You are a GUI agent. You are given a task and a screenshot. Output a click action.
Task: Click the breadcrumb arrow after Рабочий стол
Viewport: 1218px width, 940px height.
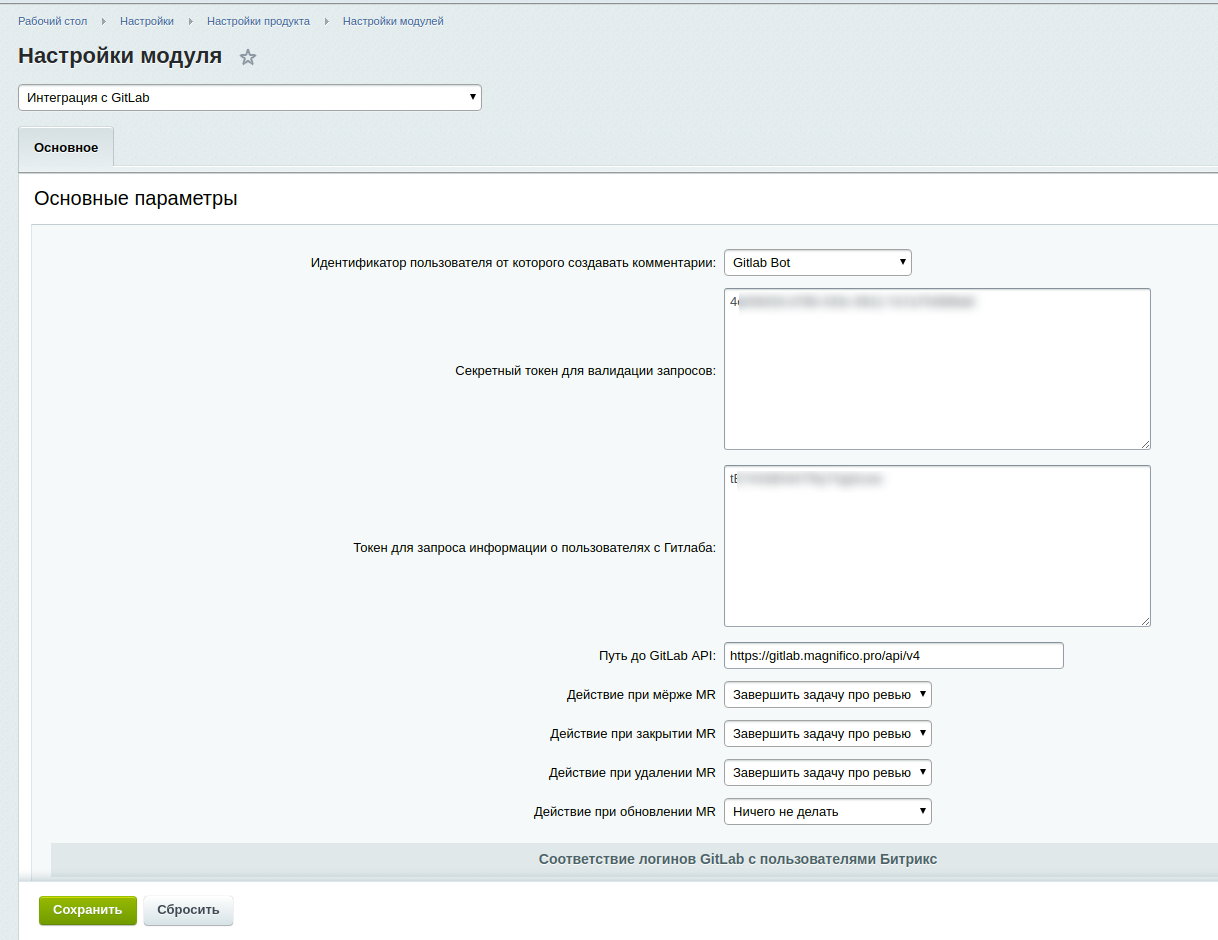click(104, 21)
